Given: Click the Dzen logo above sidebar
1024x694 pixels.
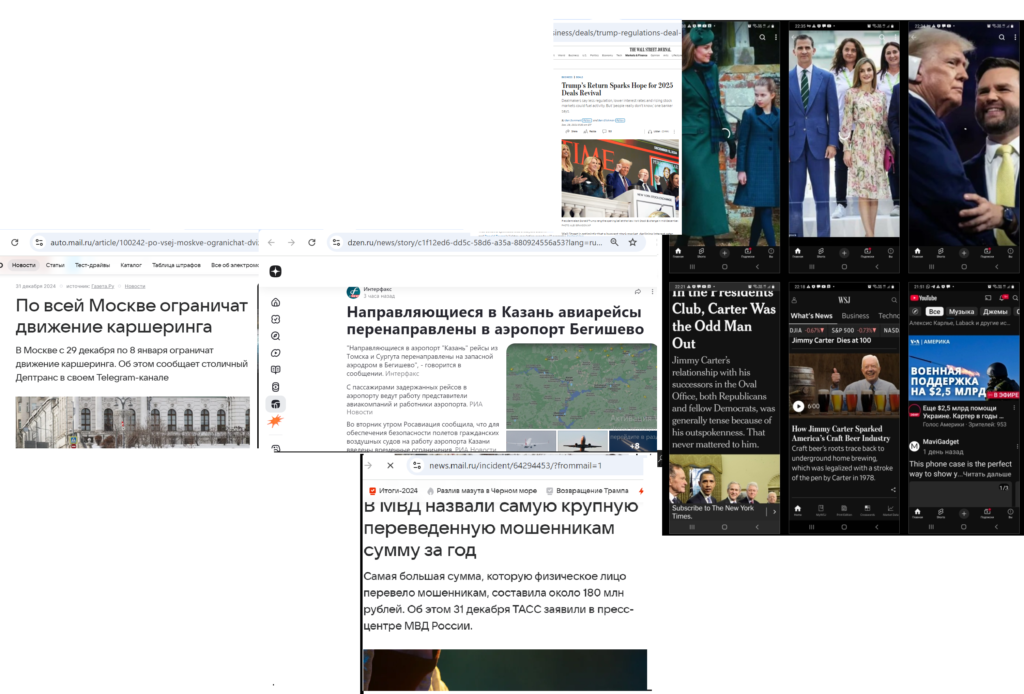Looking at the screenshot, I should click(x=276, y=271).
